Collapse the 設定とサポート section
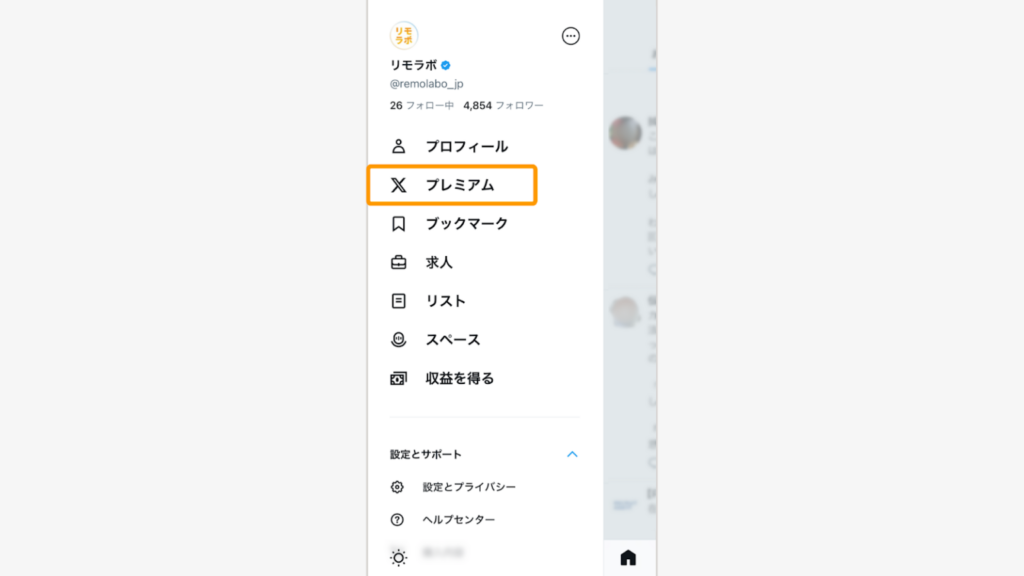The height and width of the screenshot is (576, 1024). [x=571, y=453]
